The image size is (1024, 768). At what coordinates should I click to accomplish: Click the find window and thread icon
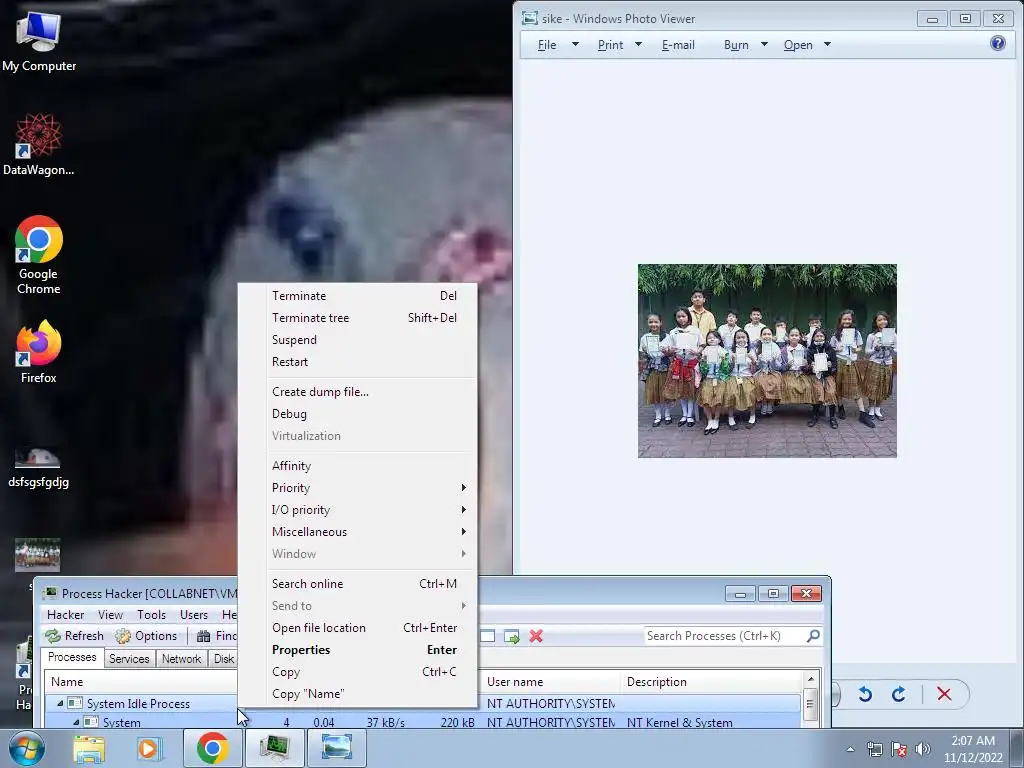[x=511, y=636]
